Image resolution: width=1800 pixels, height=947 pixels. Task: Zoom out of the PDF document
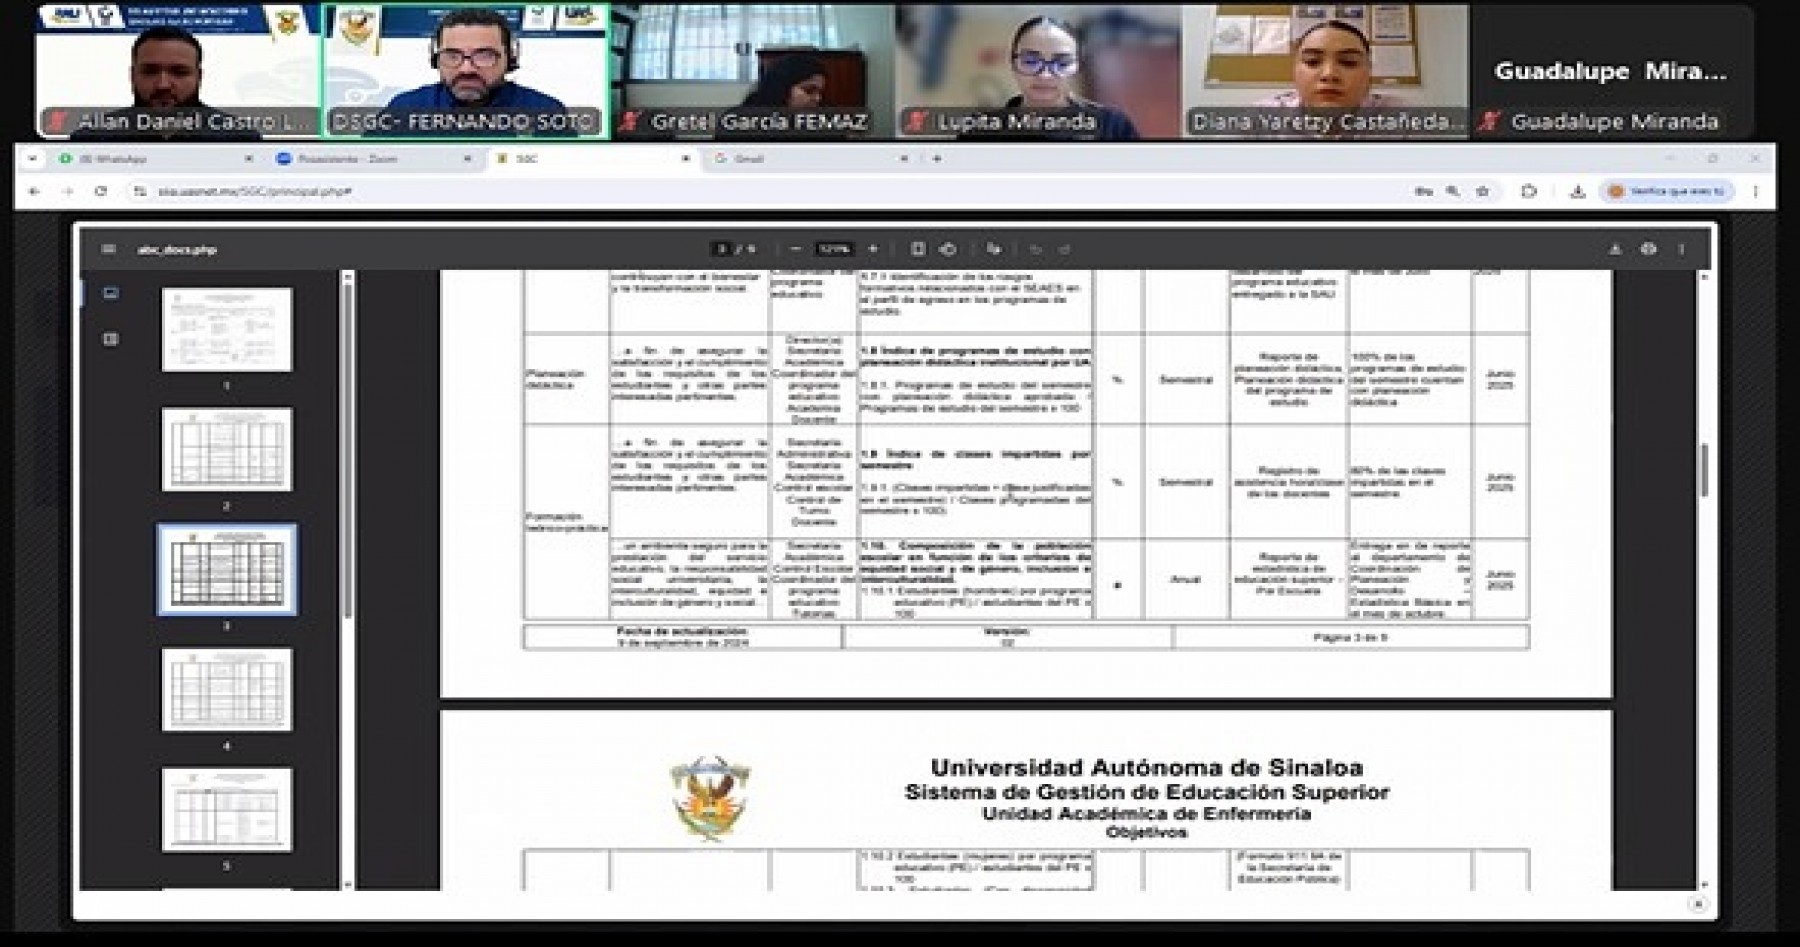point(796,249)
